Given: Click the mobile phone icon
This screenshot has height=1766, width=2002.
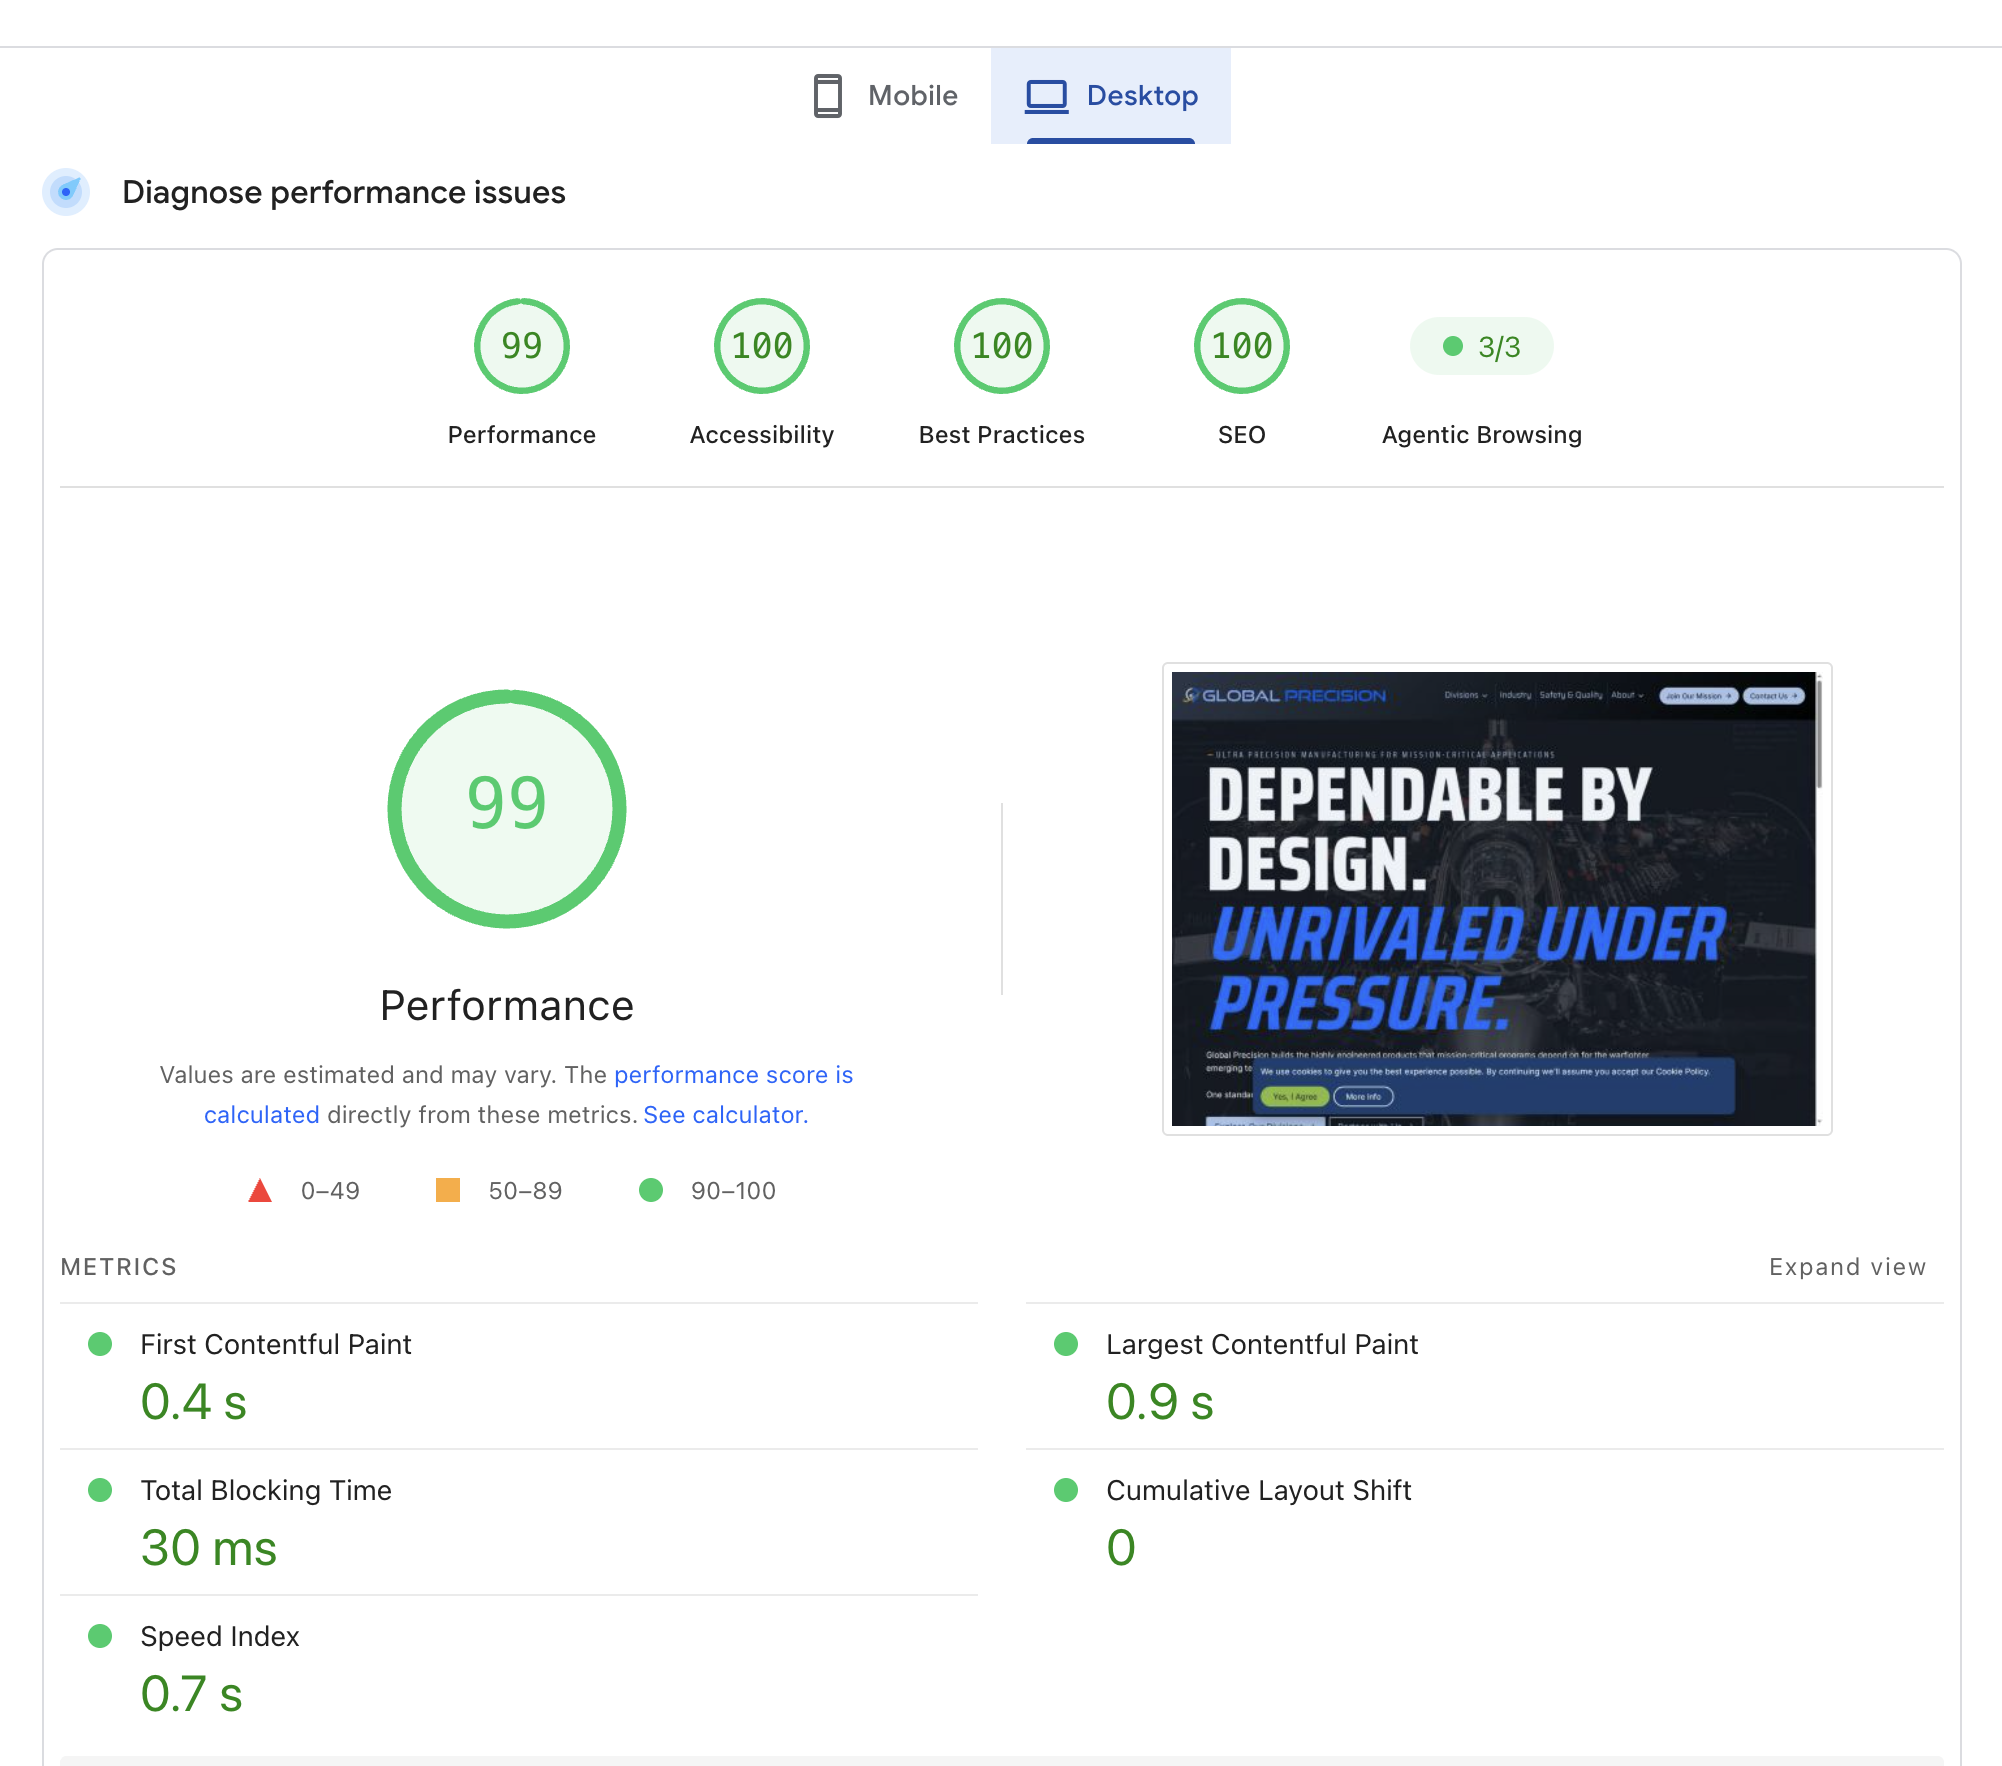Looking at the screenshot, I should tap(827, 96).
